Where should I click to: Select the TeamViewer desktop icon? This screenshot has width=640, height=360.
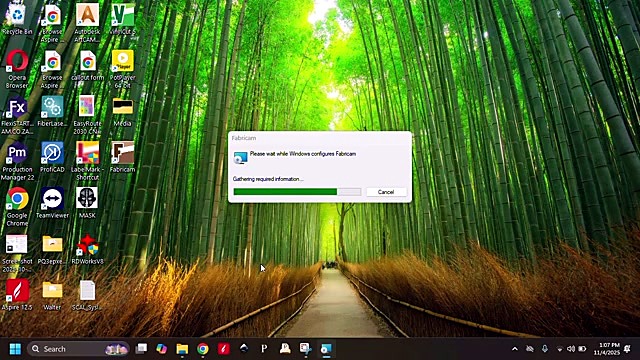(x=52, y=202)
